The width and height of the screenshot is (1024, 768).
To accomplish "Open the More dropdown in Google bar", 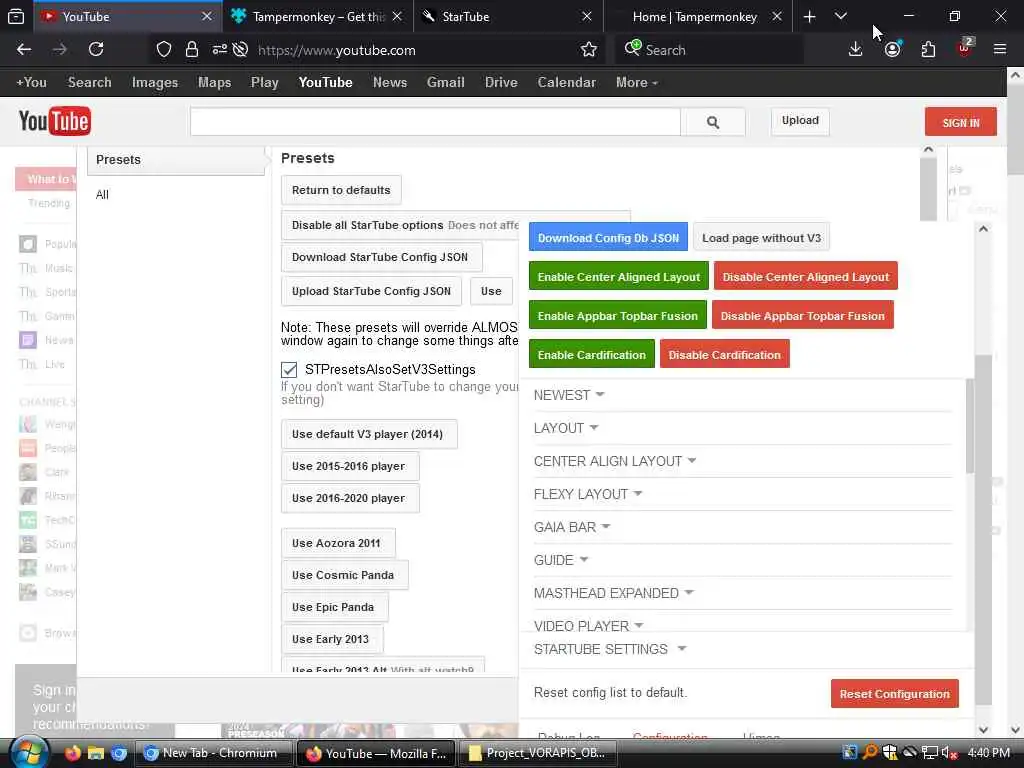I will 636,82.
